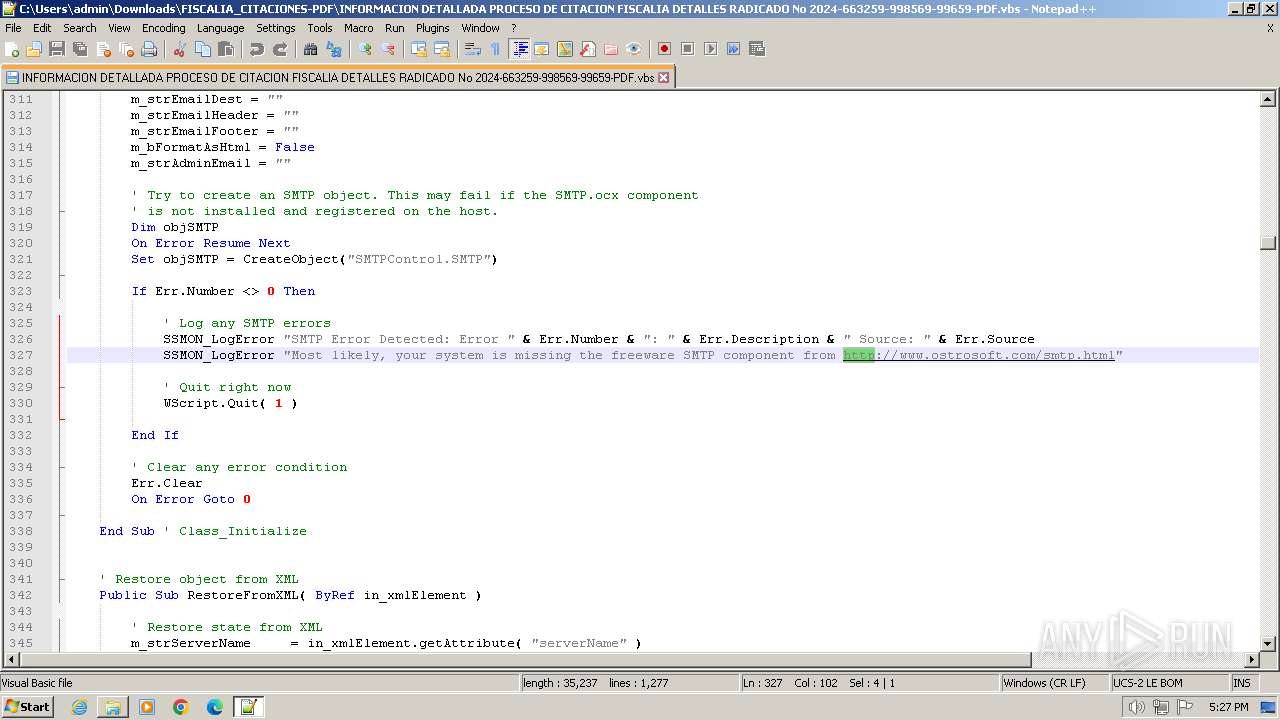Click the Save All toolbar icon
This screenshot has width=1280, height=720.
click(x=80, y=49)
